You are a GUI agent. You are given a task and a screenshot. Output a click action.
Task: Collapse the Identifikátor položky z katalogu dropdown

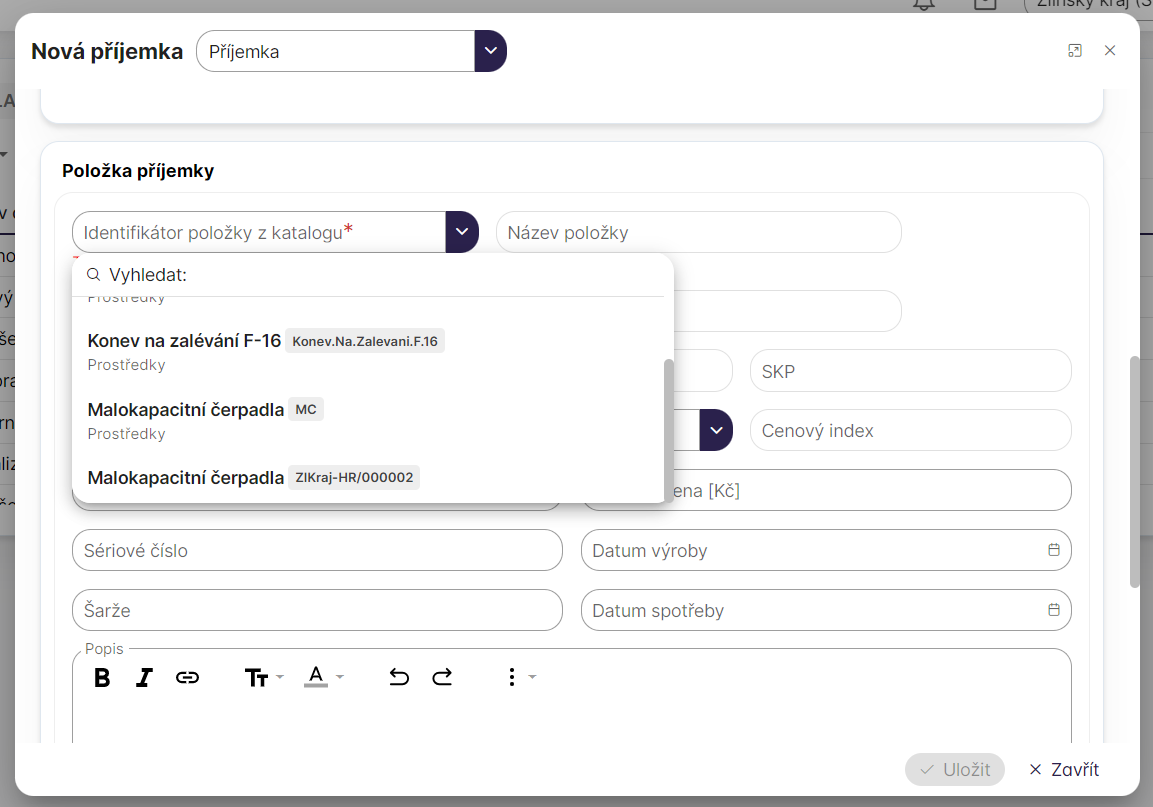(x=461, y=232)
